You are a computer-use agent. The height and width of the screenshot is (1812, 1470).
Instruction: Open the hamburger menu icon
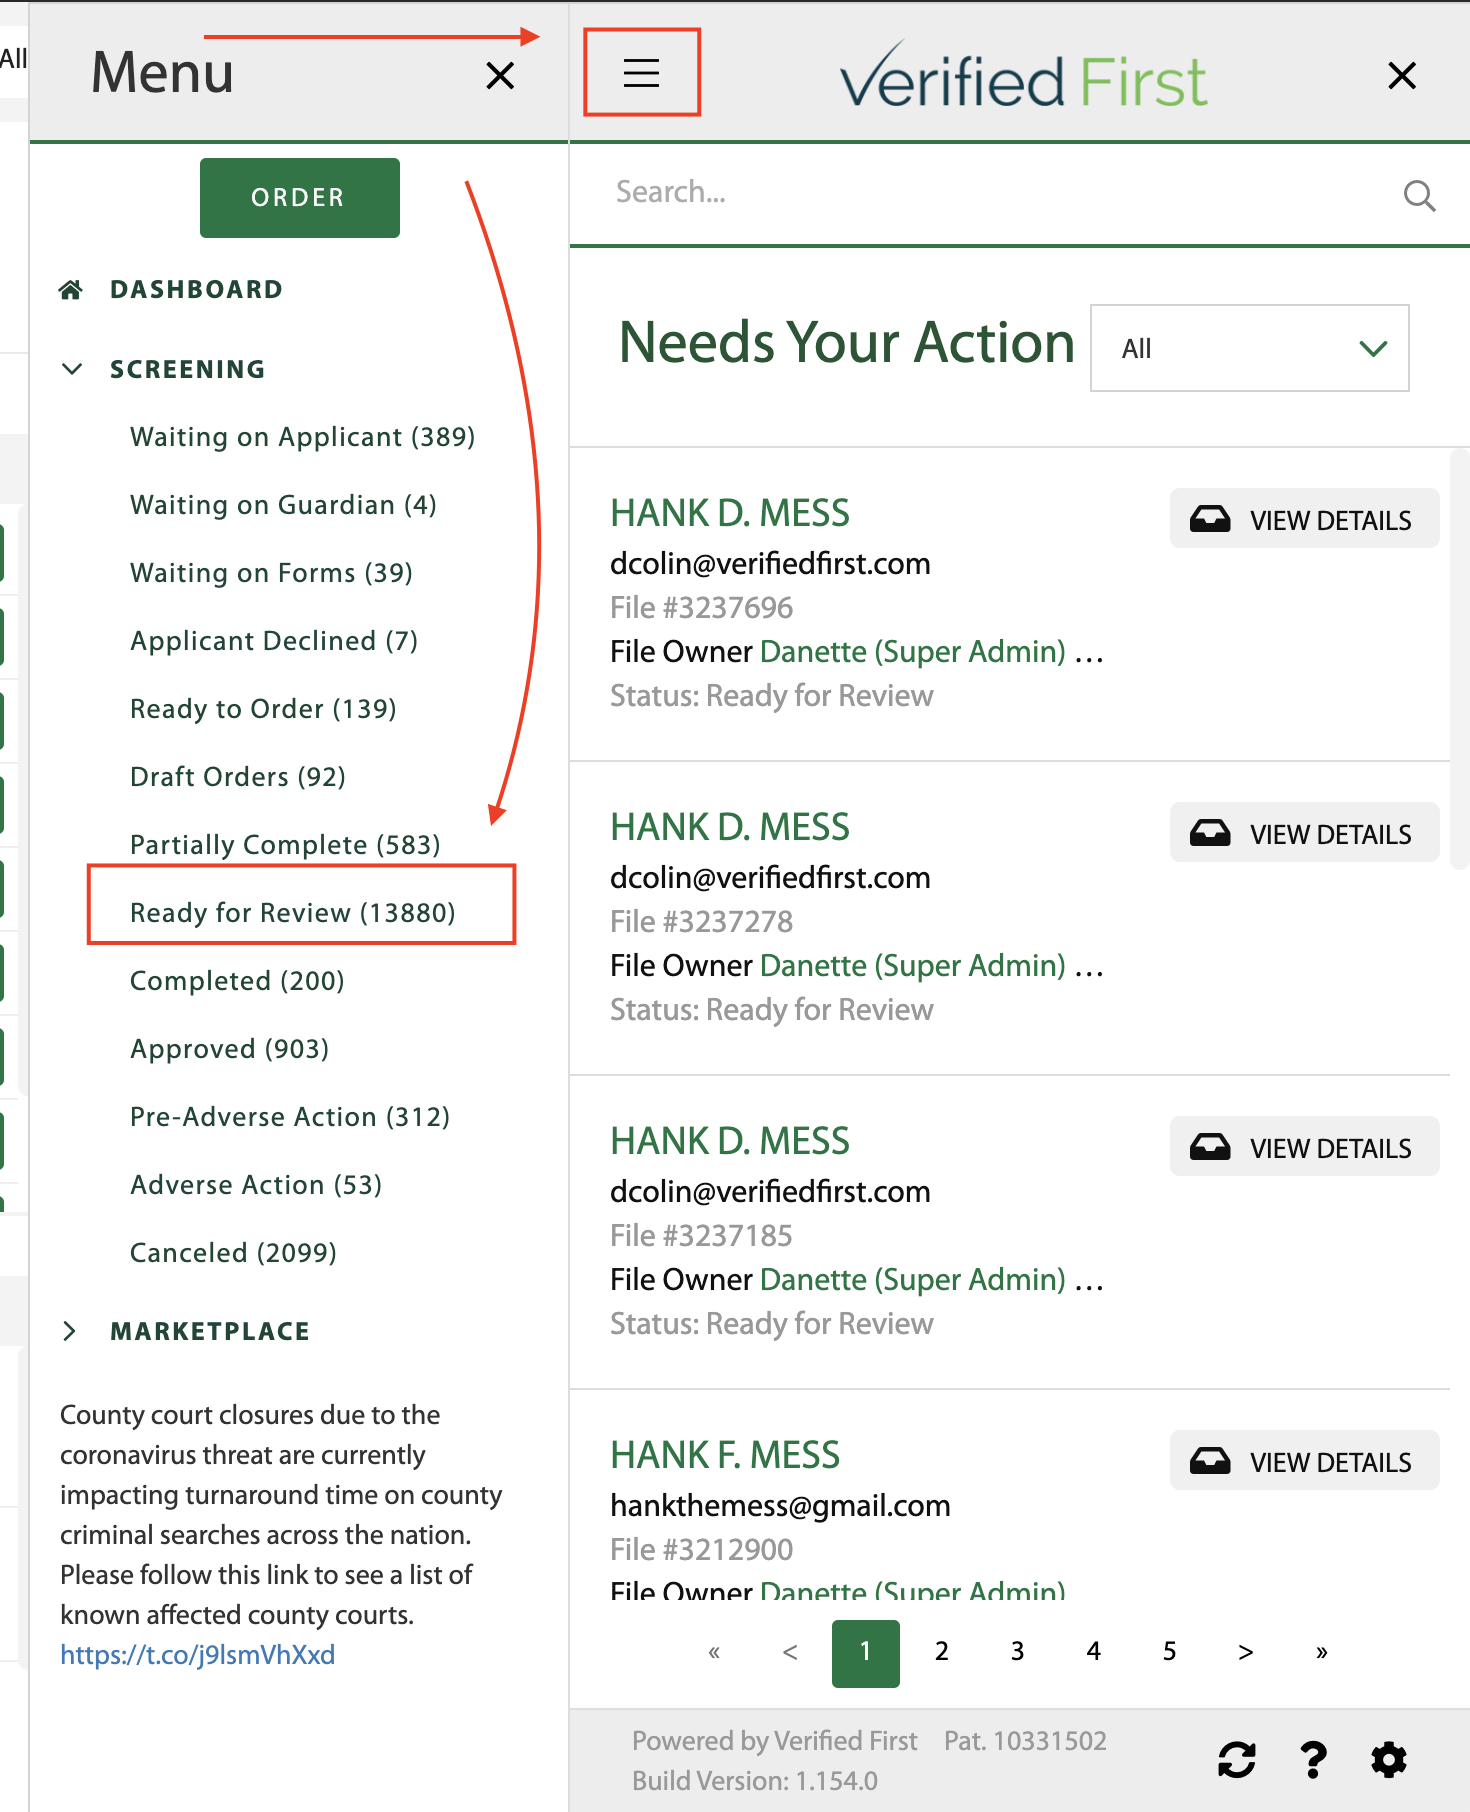click(641, 73)
